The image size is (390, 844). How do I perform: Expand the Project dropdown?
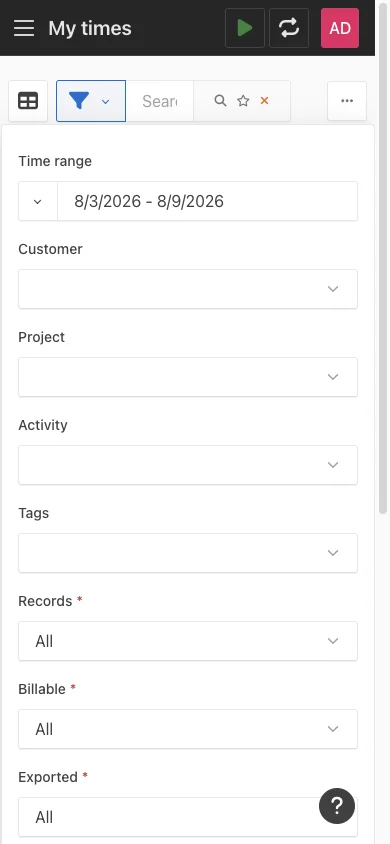pos(188,377)
